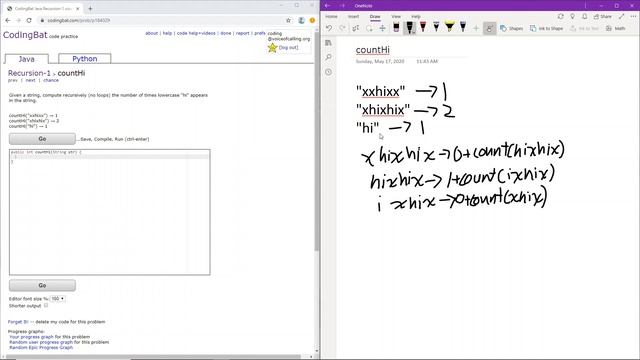
Task: Toggle the Shorter output checkbox
Action: click(x=46, y=305)
